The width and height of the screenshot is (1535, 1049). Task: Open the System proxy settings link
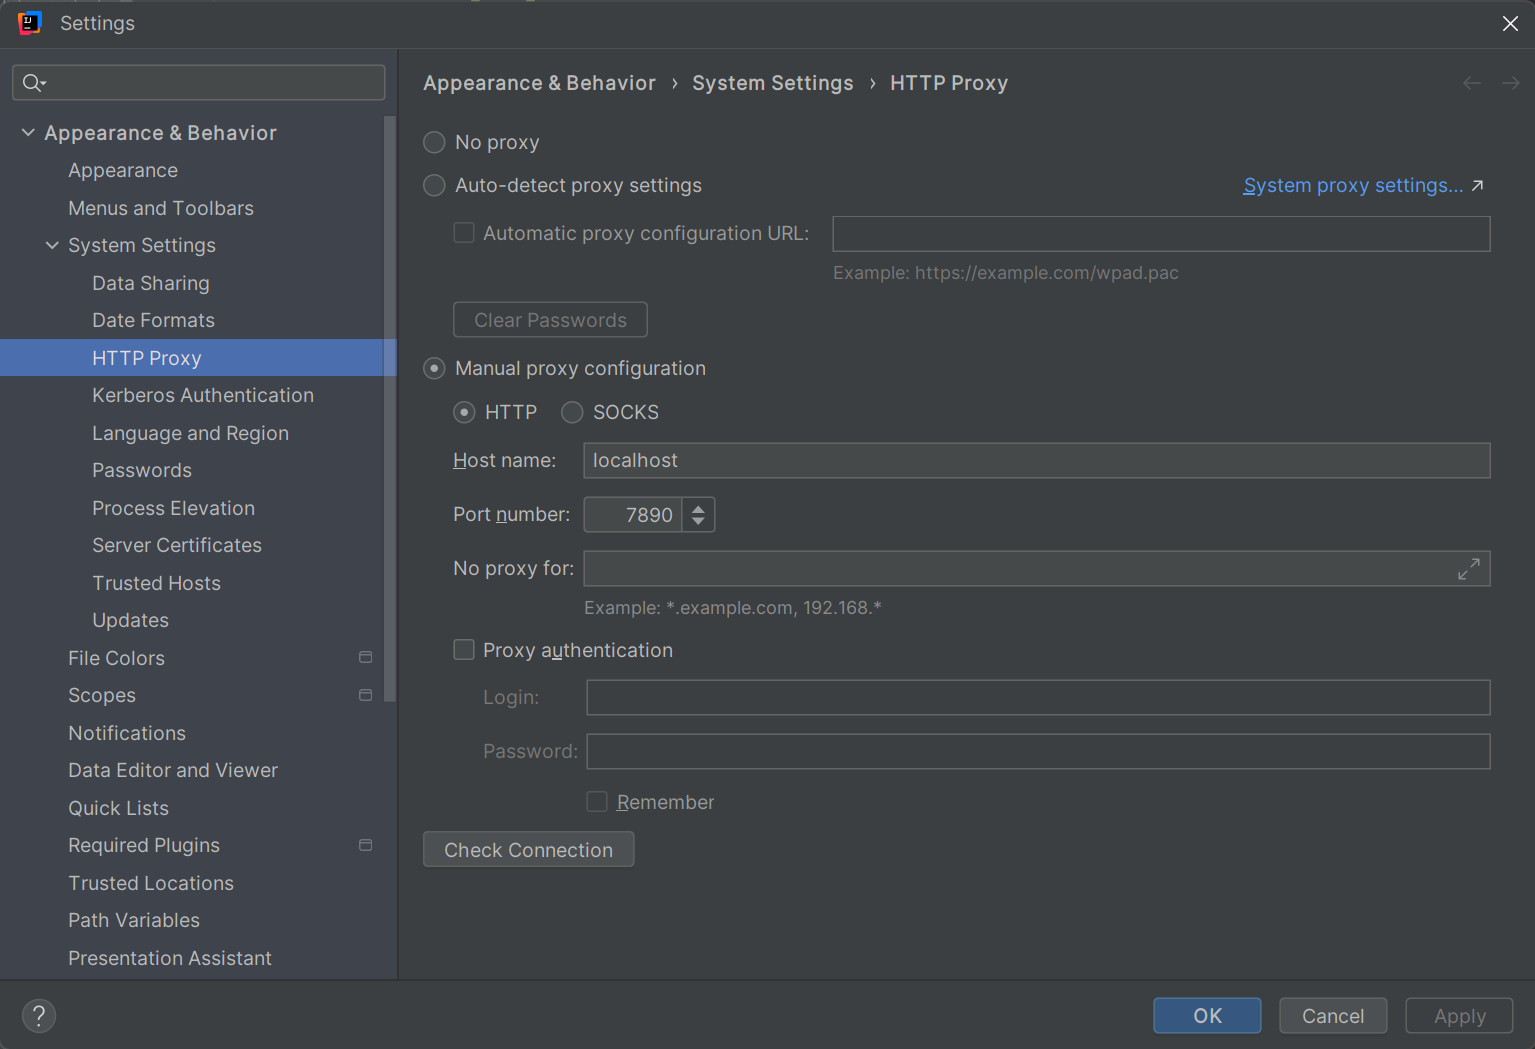click(1353, 186)
